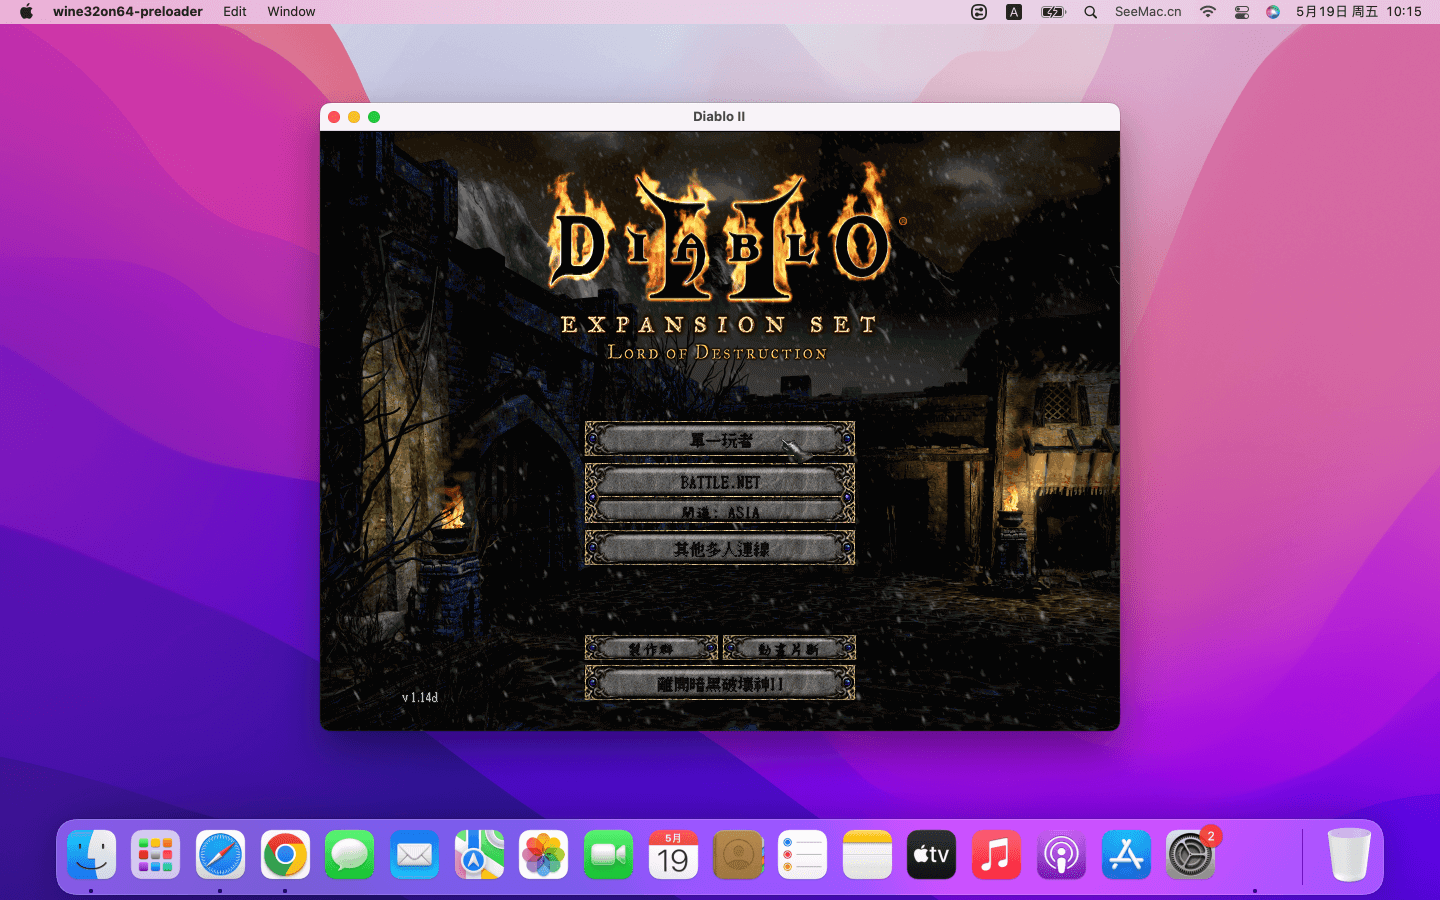Open 其他多人連線 multiplayer option

[x=720, y=549]
